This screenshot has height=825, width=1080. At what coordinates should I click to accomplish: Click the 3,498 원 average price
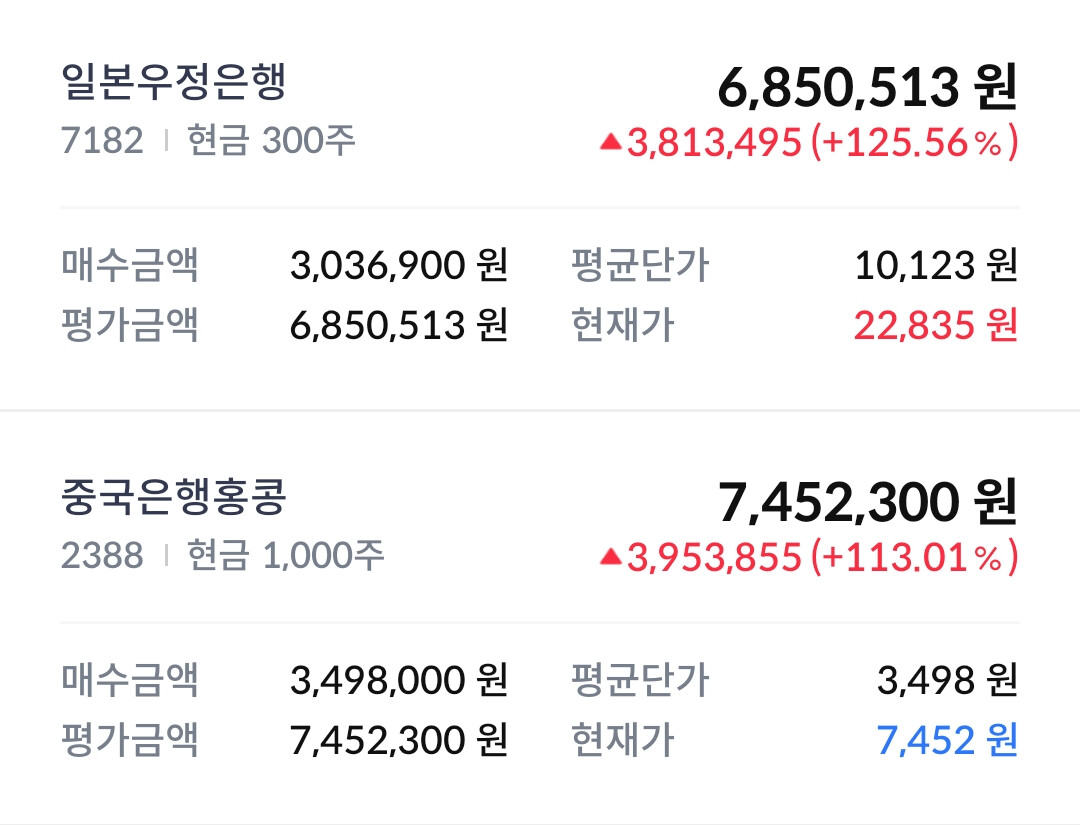947,681
